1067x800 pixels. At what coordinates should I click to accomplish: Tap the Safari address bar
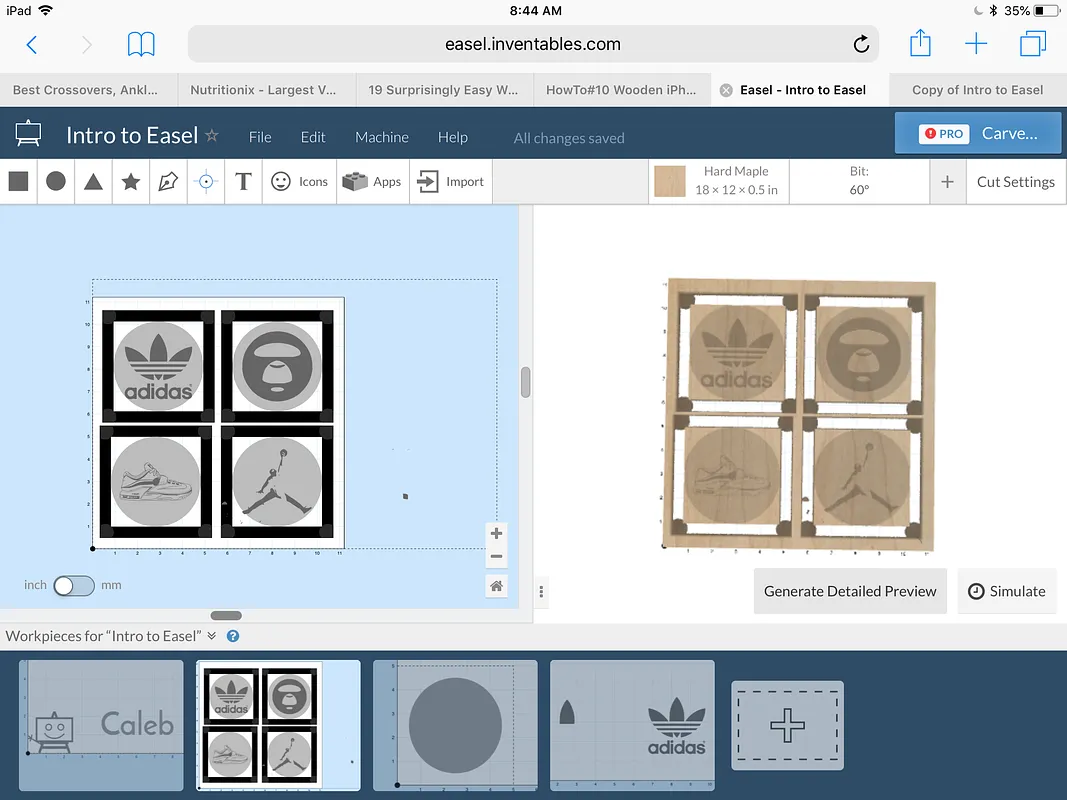click(x=533, y=44)
